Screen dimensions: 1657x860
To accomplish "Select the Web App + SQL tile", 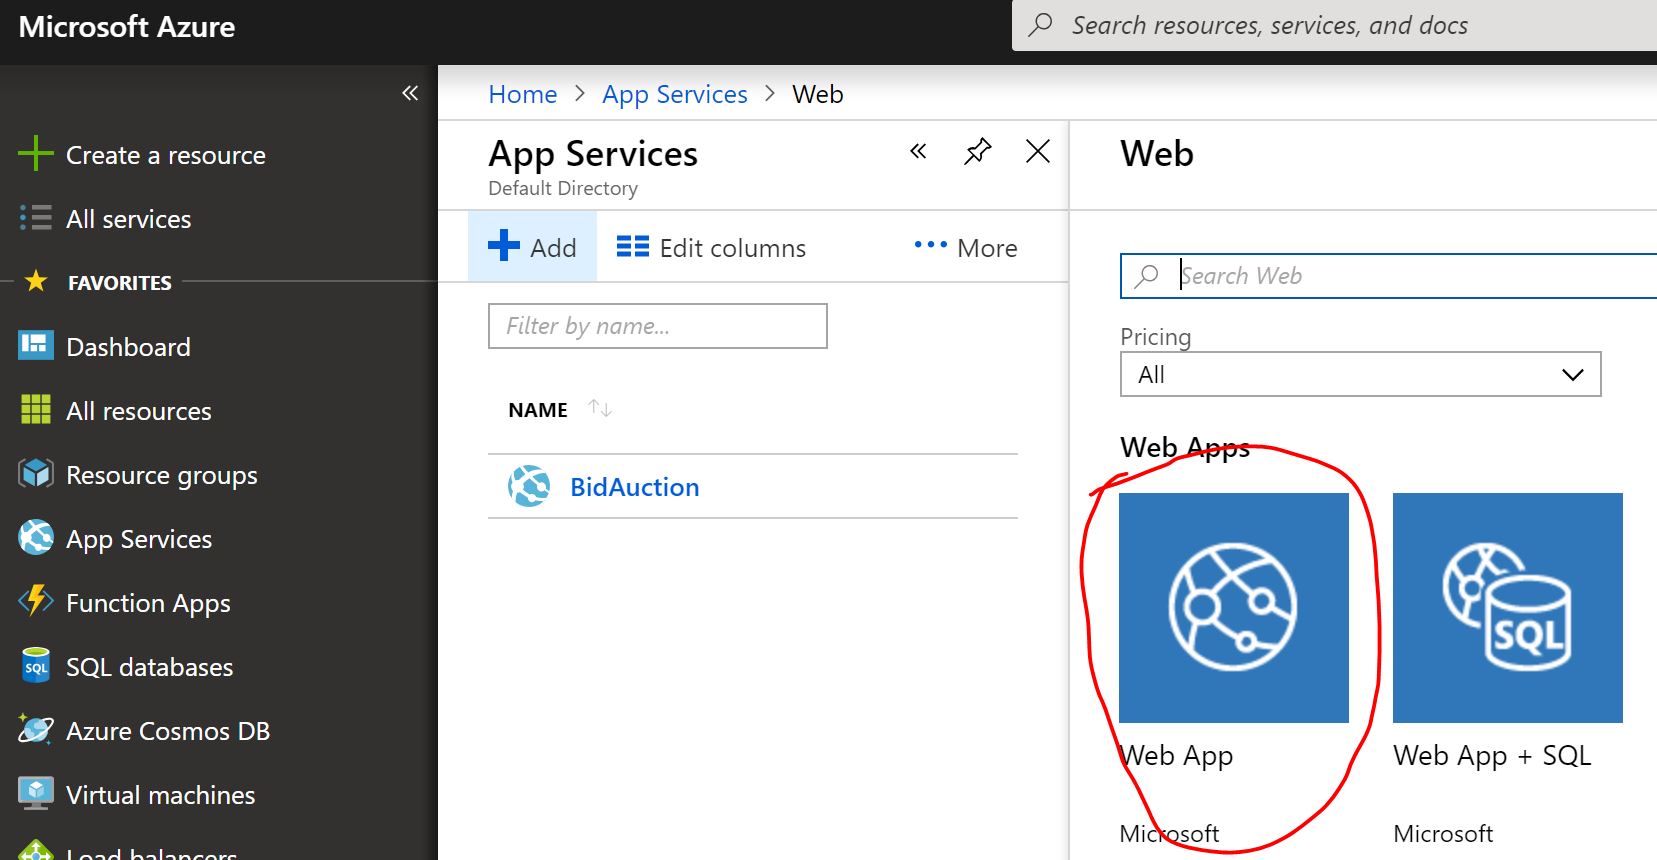I will 1507,608.
